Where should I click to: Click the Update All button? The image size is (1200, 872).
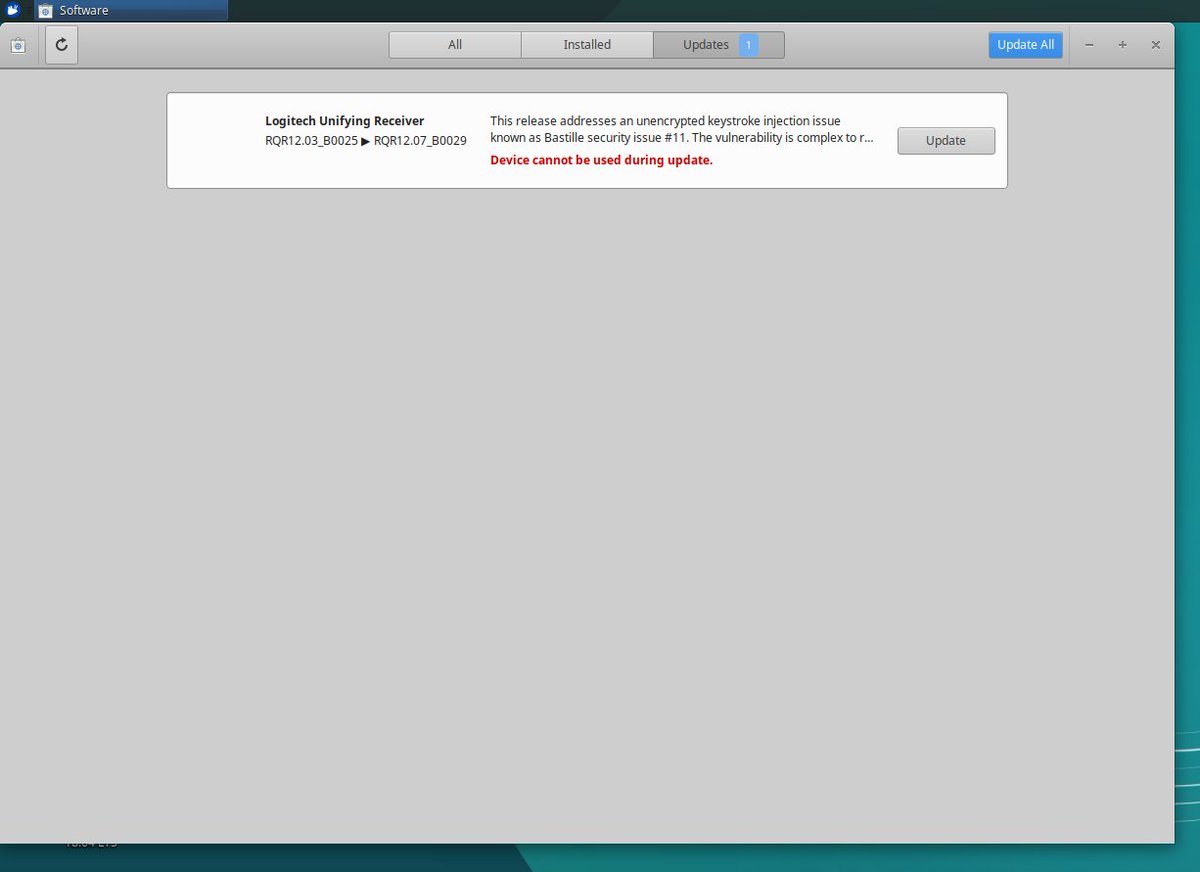click(x=1025, y=45)
